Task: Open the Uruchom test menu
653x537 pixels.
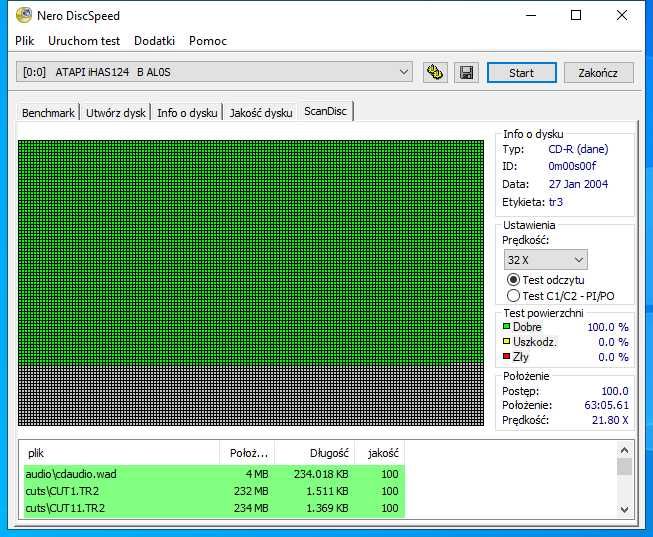Action: point(84,41)
